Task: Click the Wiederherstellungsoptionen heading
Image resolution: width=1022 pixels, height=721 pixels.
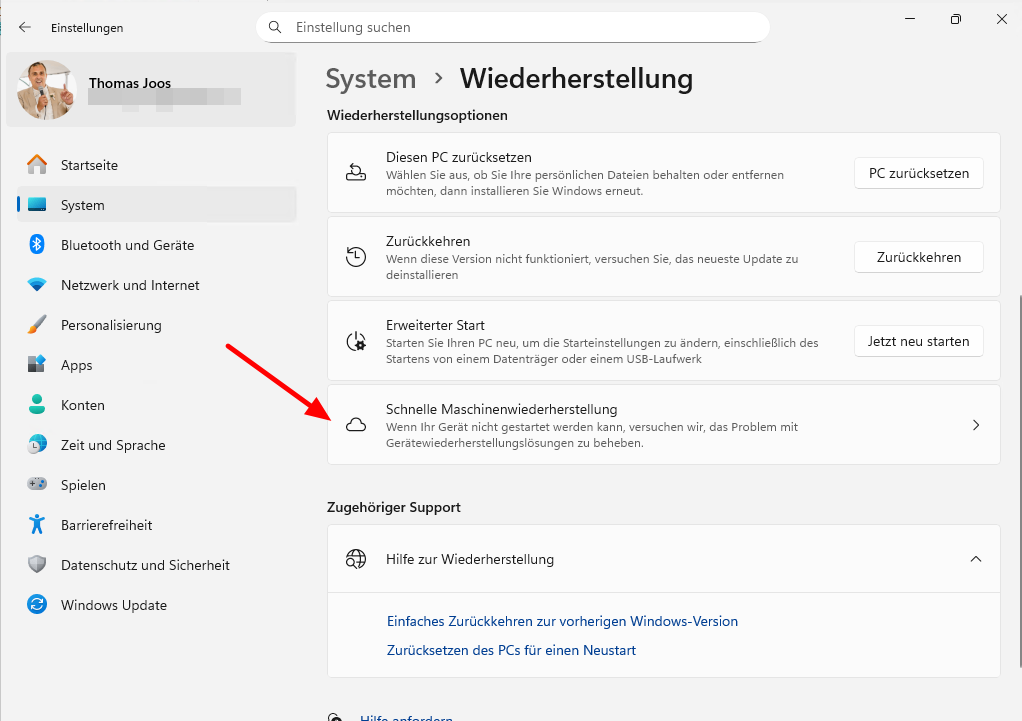Action: point(417,115)
